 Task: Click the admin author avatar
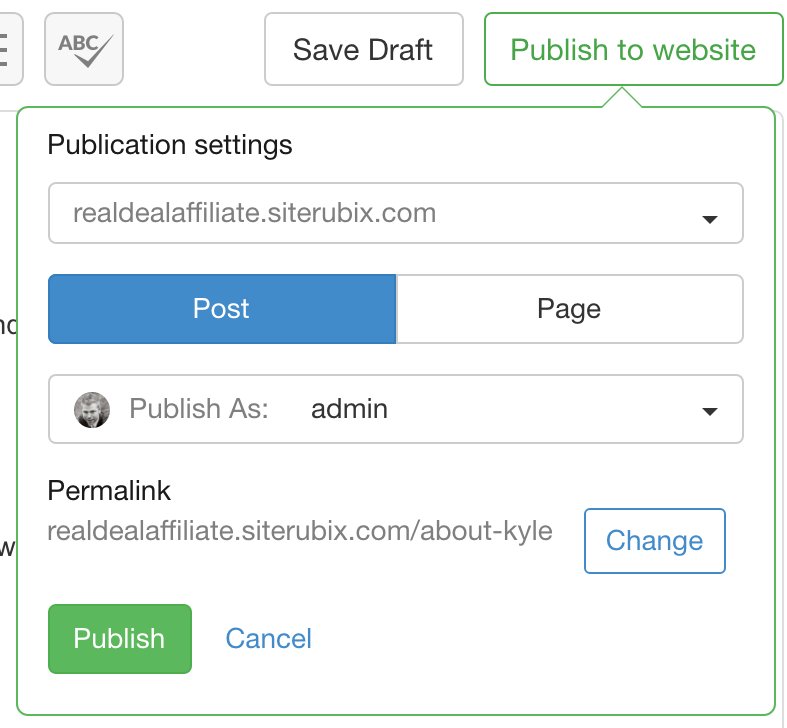(x=92, y=410)
